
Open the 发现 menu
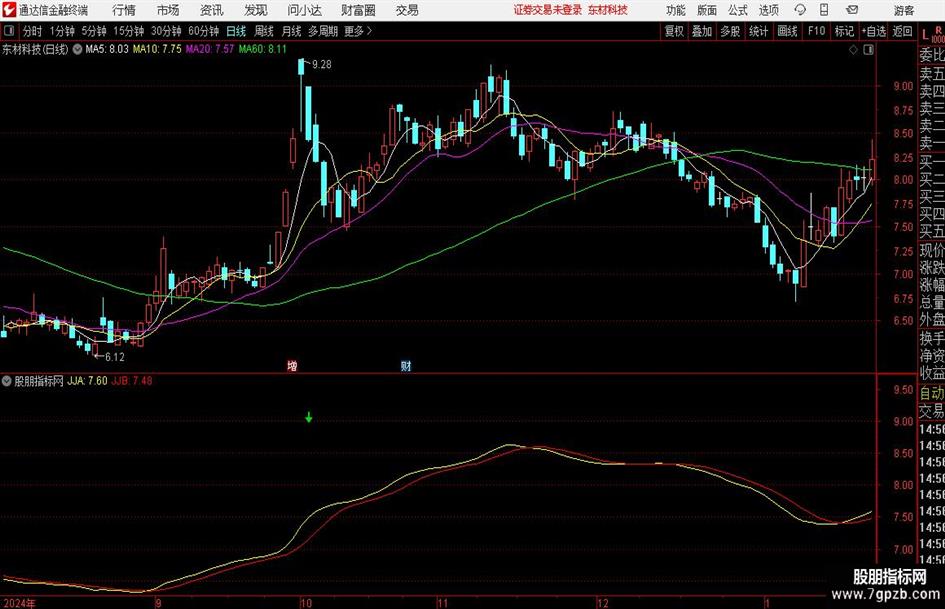coord(256,10)
